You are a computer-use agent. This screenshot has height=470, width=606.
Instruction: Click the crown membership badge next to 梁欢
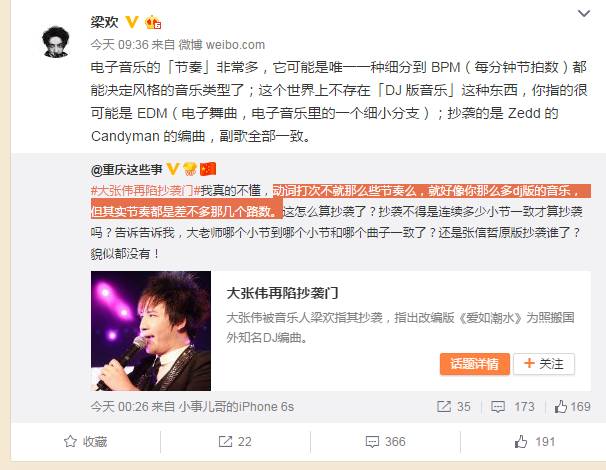[153, 22]
